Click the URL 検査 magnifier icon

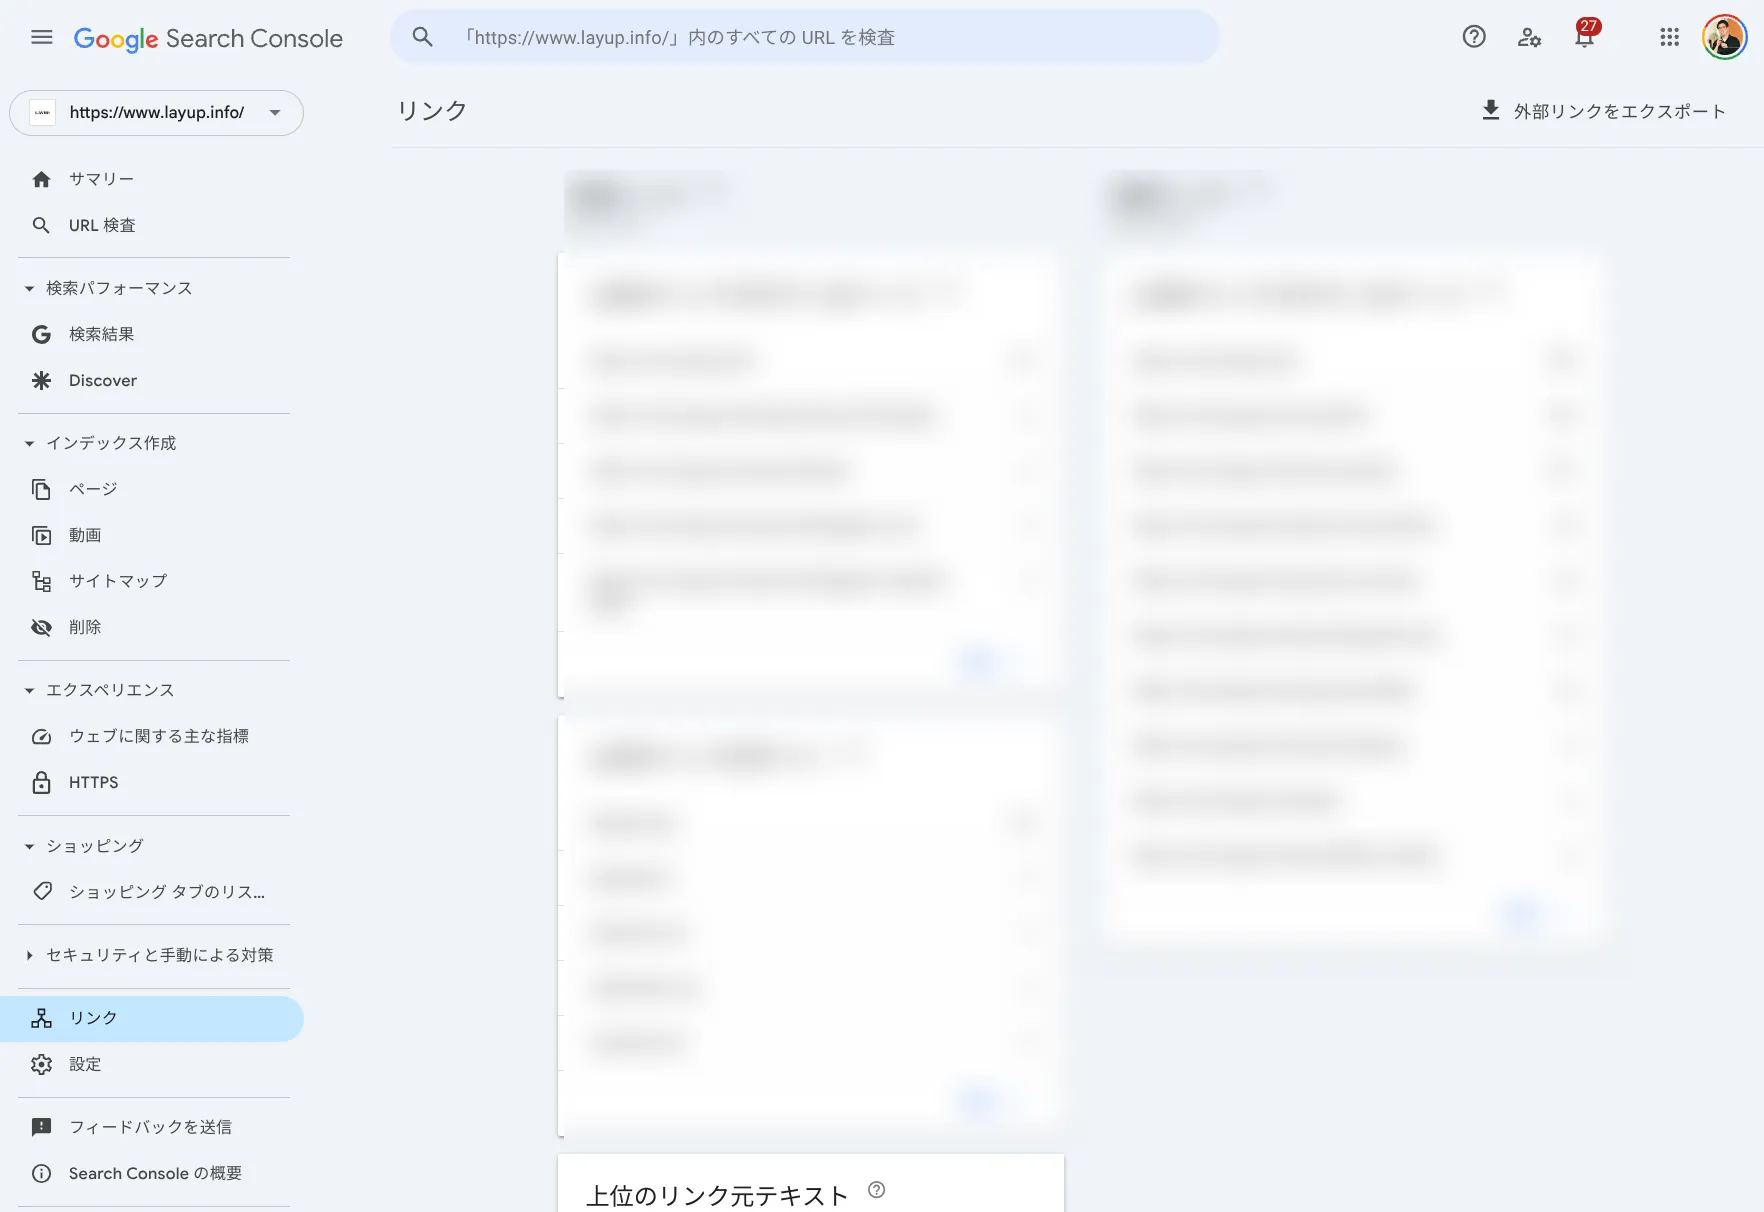click(x=41, y=225)
